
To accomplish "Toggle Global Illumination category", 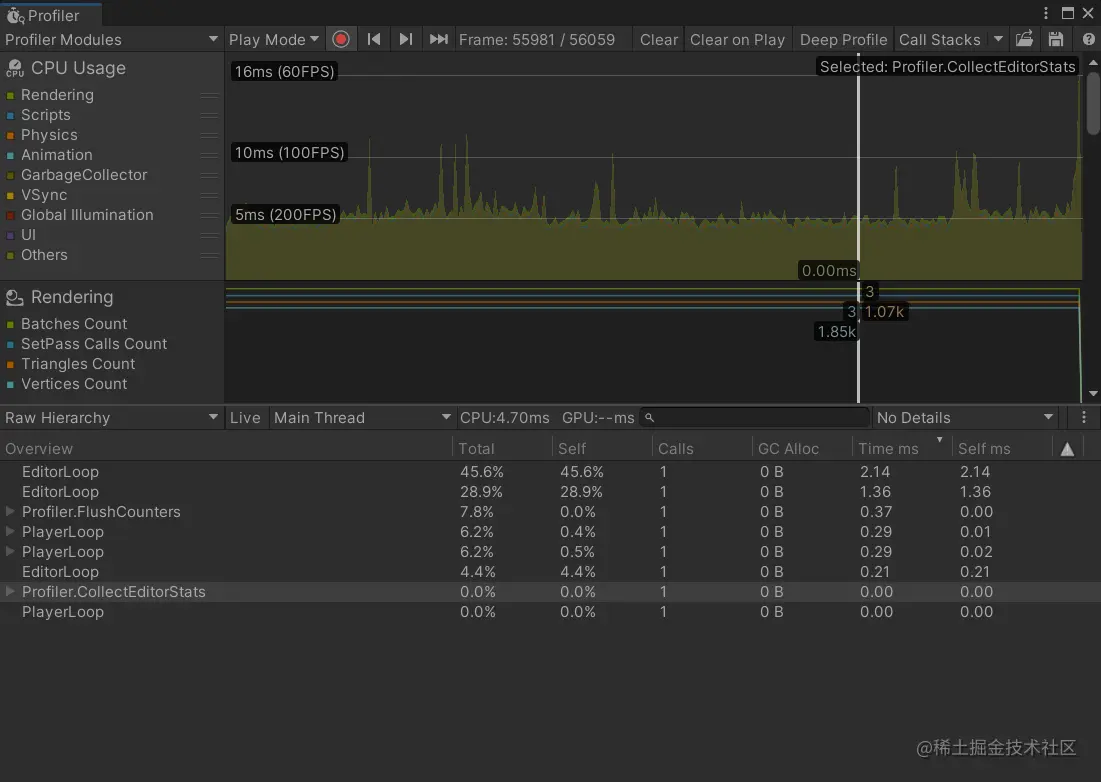I will coord(11,216).
